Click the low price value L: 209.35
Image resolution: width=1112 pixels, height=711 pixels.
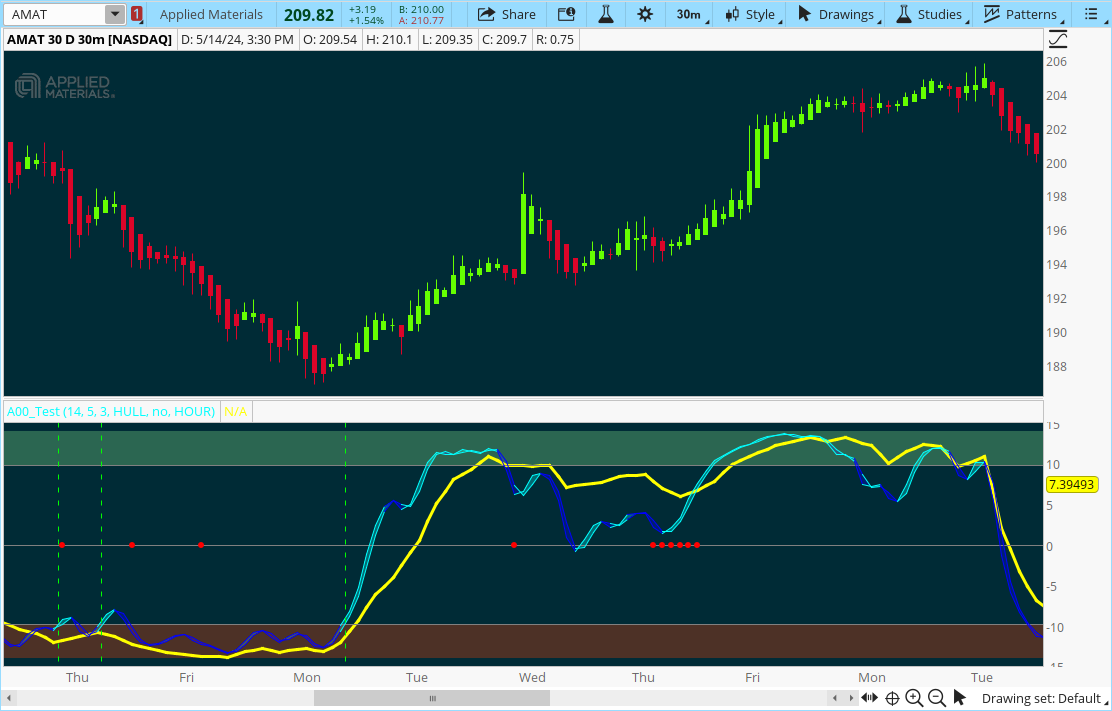click(447, 40)
